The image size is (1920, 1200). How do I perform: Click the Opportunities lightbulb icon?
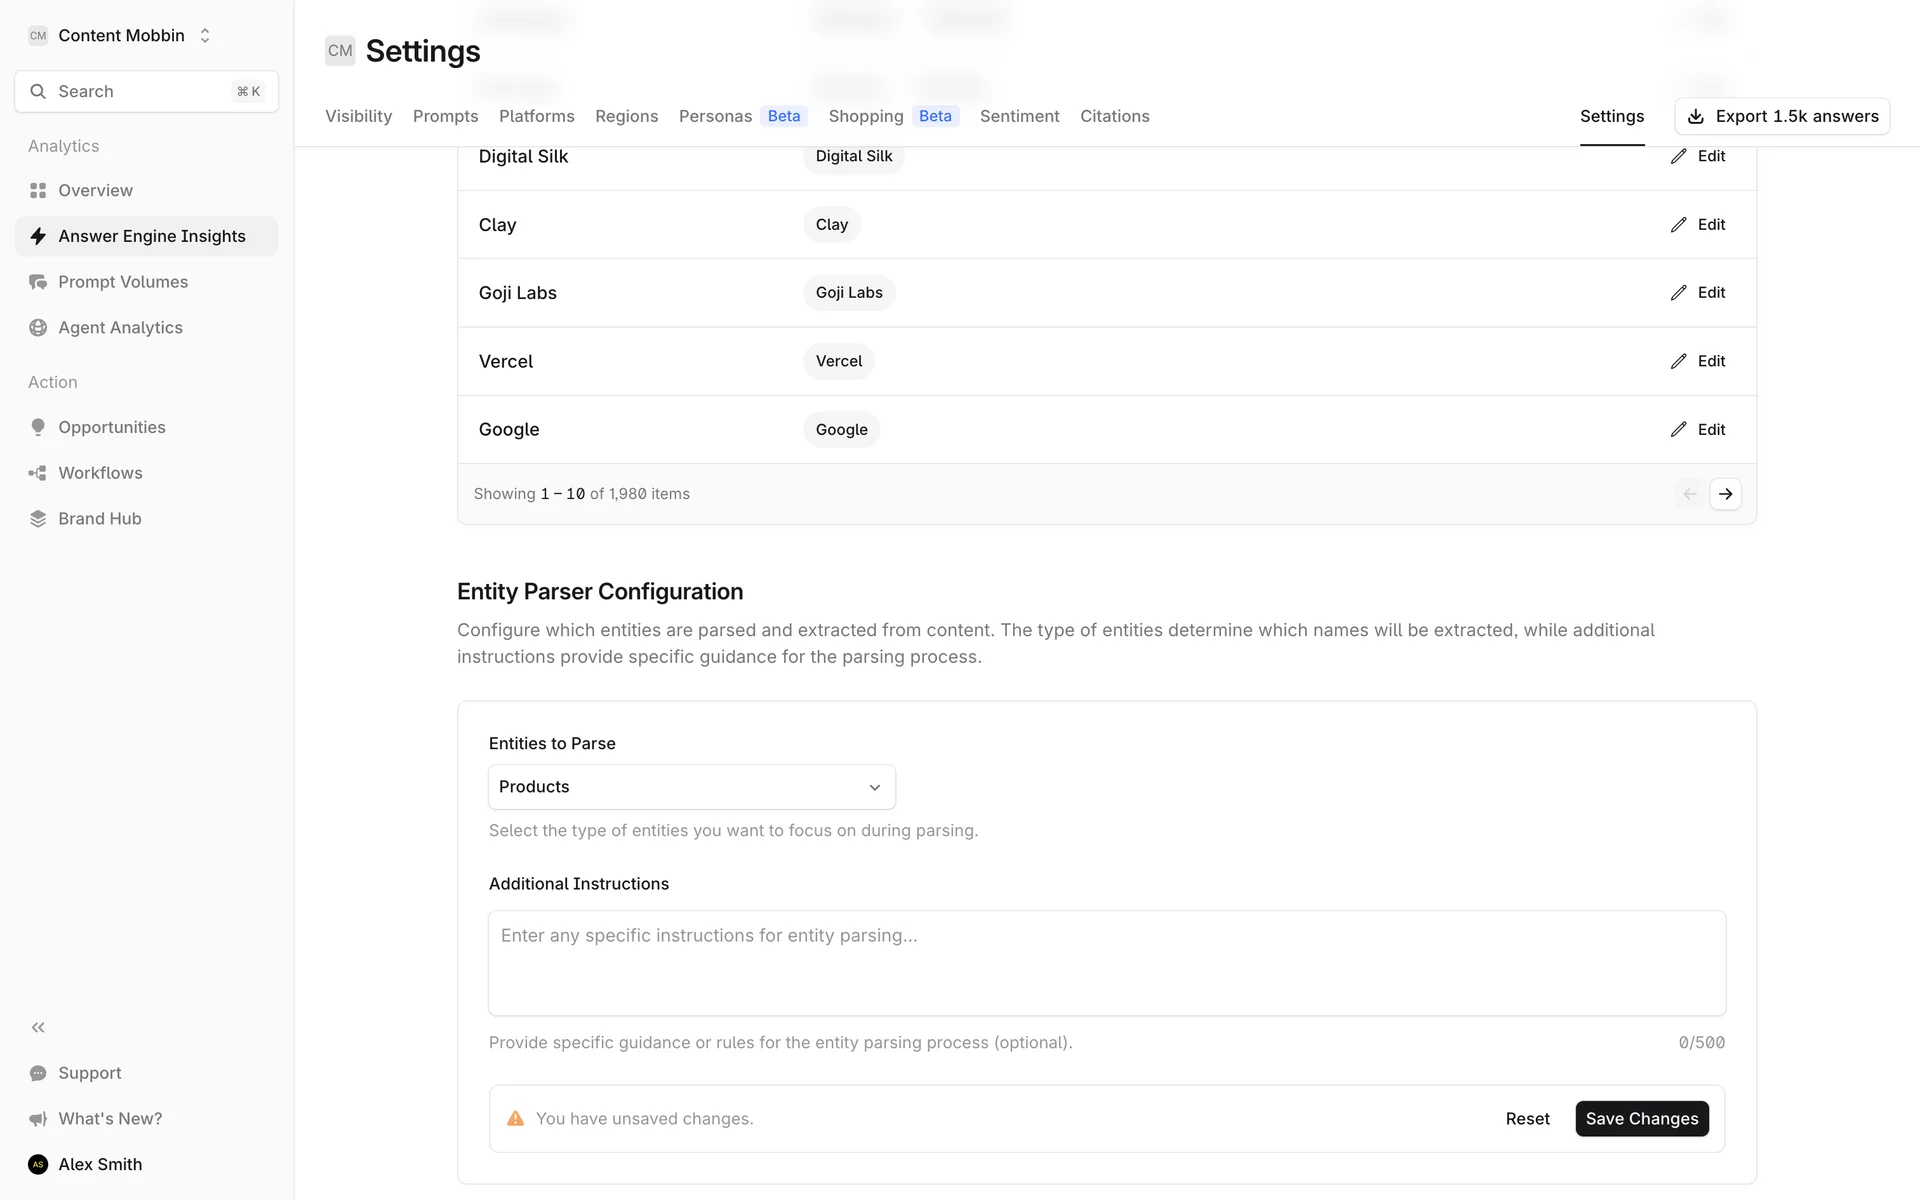38,427
